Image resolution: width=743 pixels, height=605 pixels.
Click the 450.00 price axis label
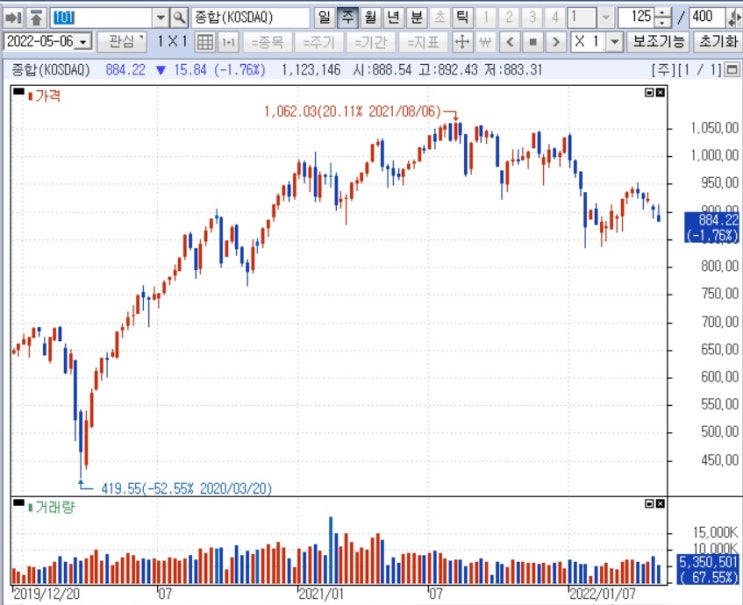tap(720, 460)
